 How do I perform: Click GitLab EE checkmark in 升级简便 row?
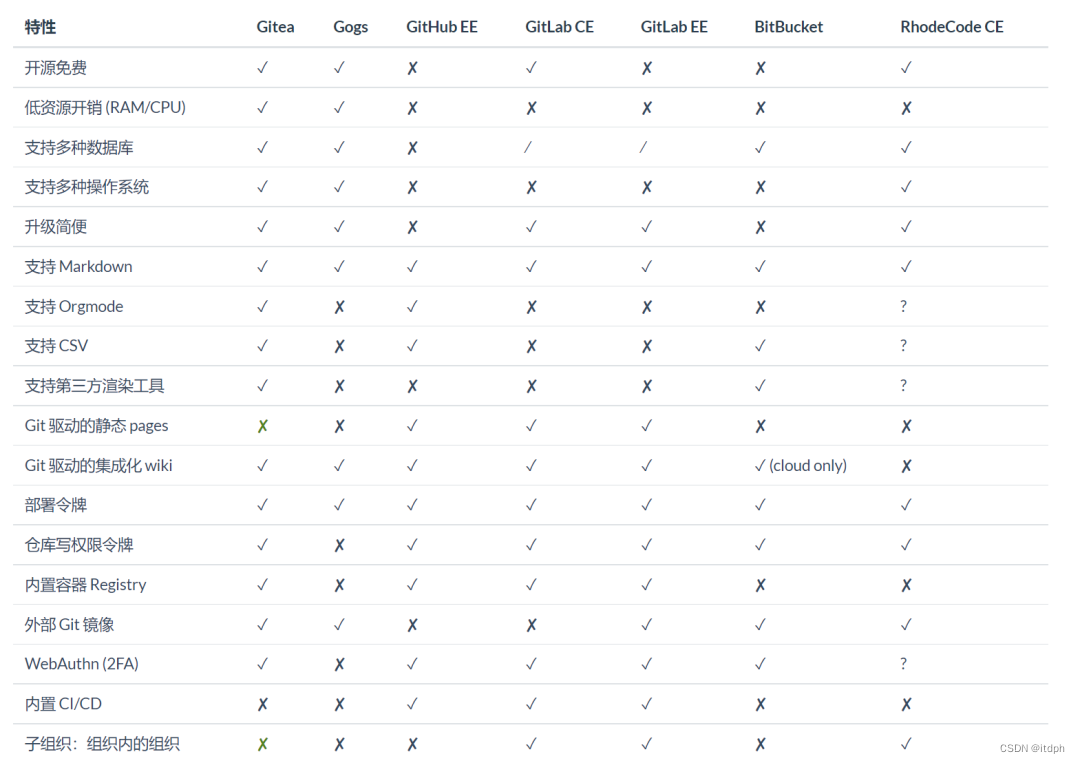pos(646,227)
